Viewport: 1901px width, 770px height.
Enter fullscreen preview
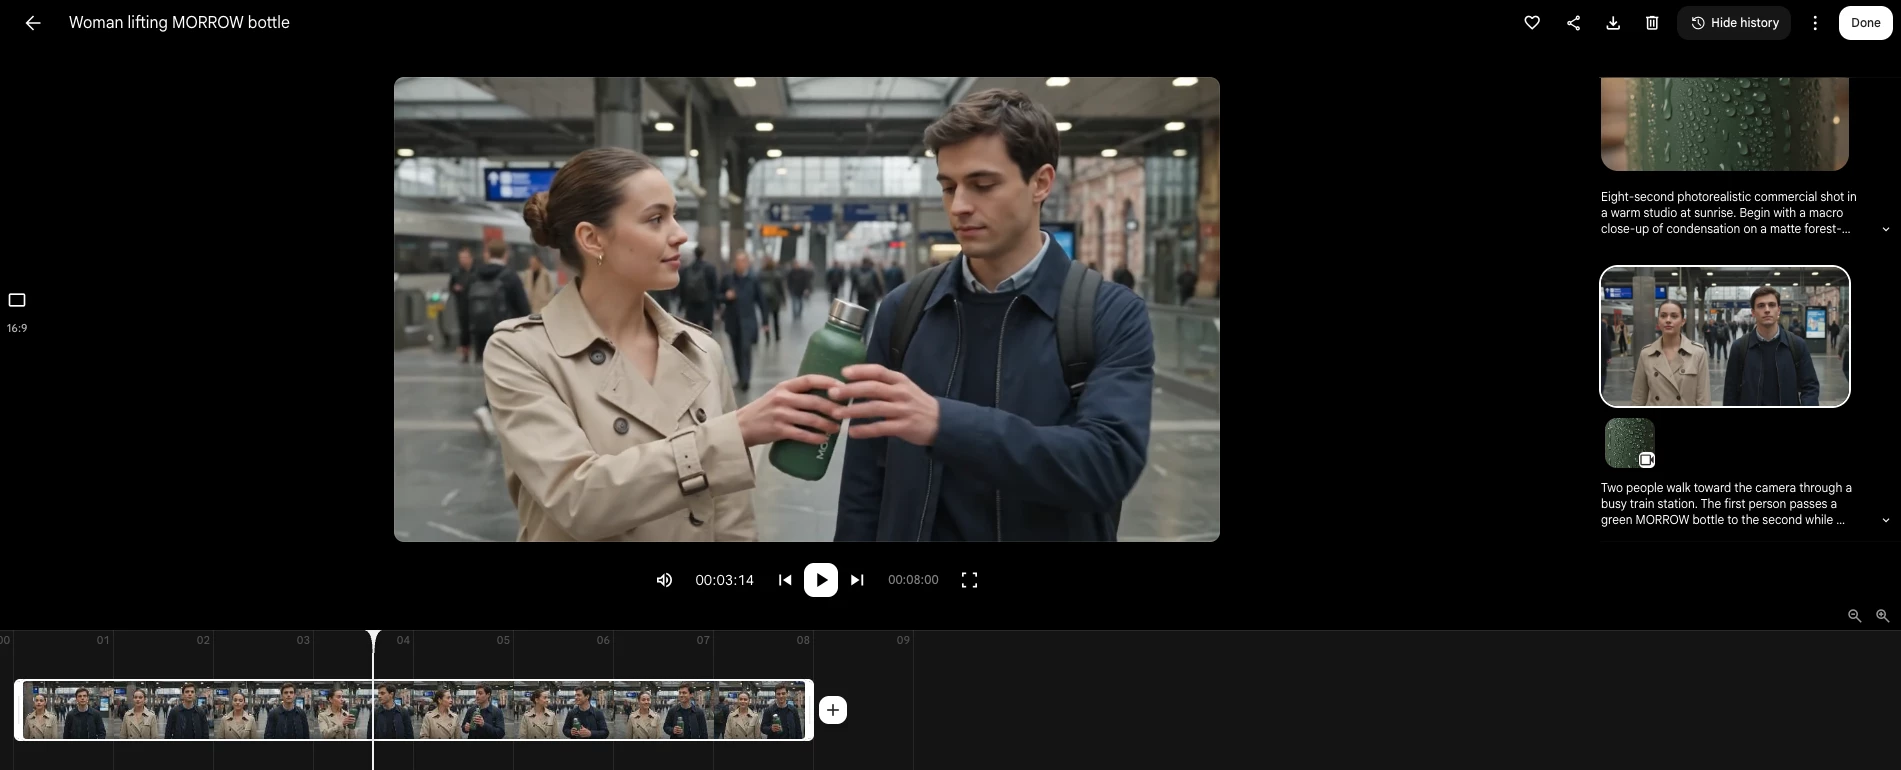(x=969, y=580)
